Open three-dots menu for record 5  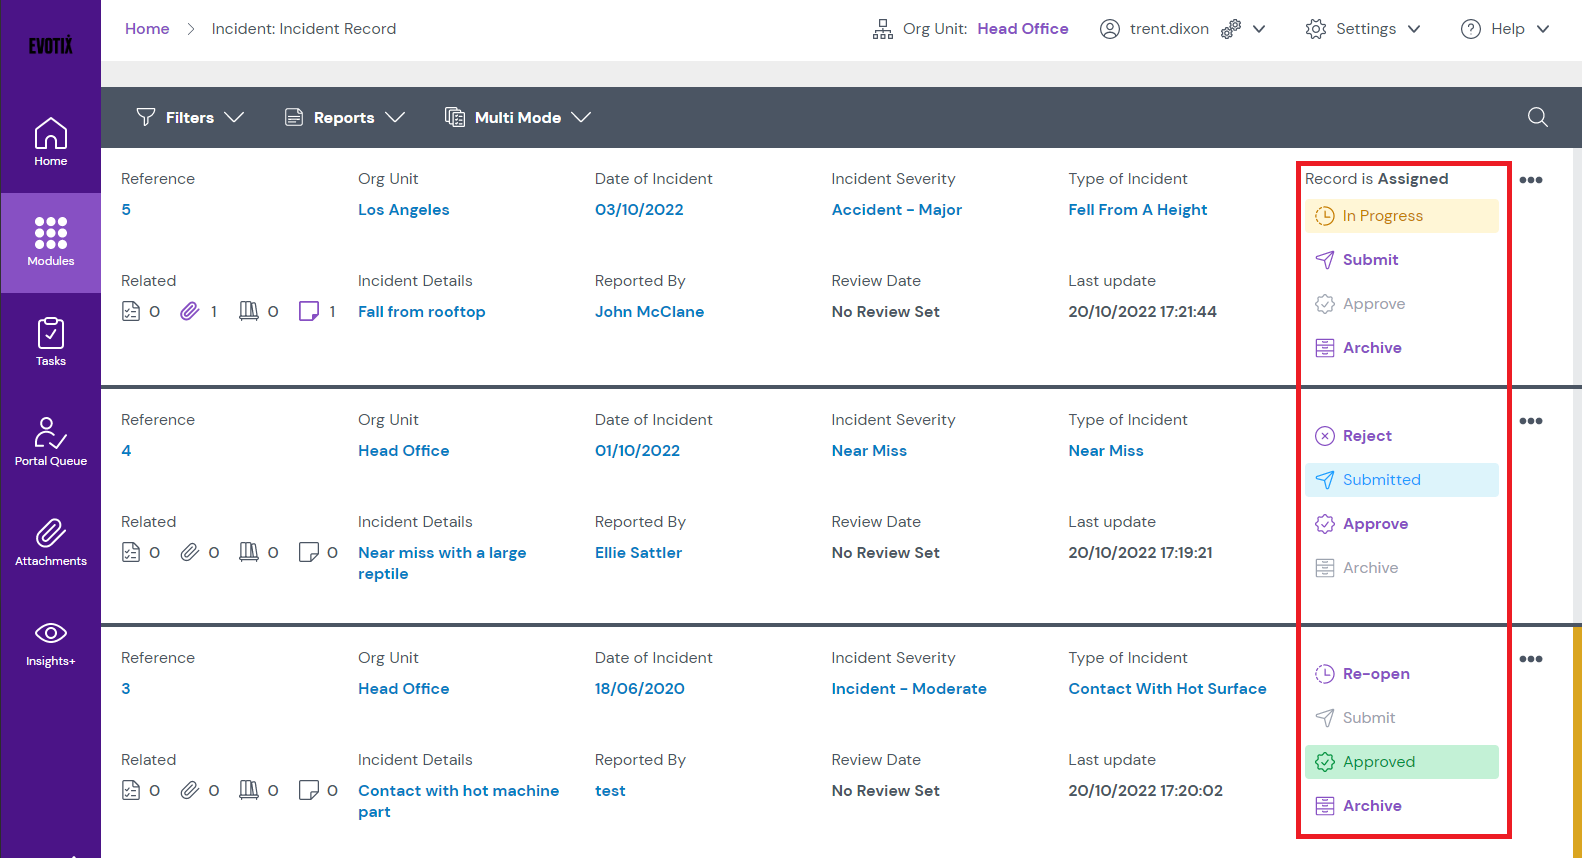(x=1530, y=180)
